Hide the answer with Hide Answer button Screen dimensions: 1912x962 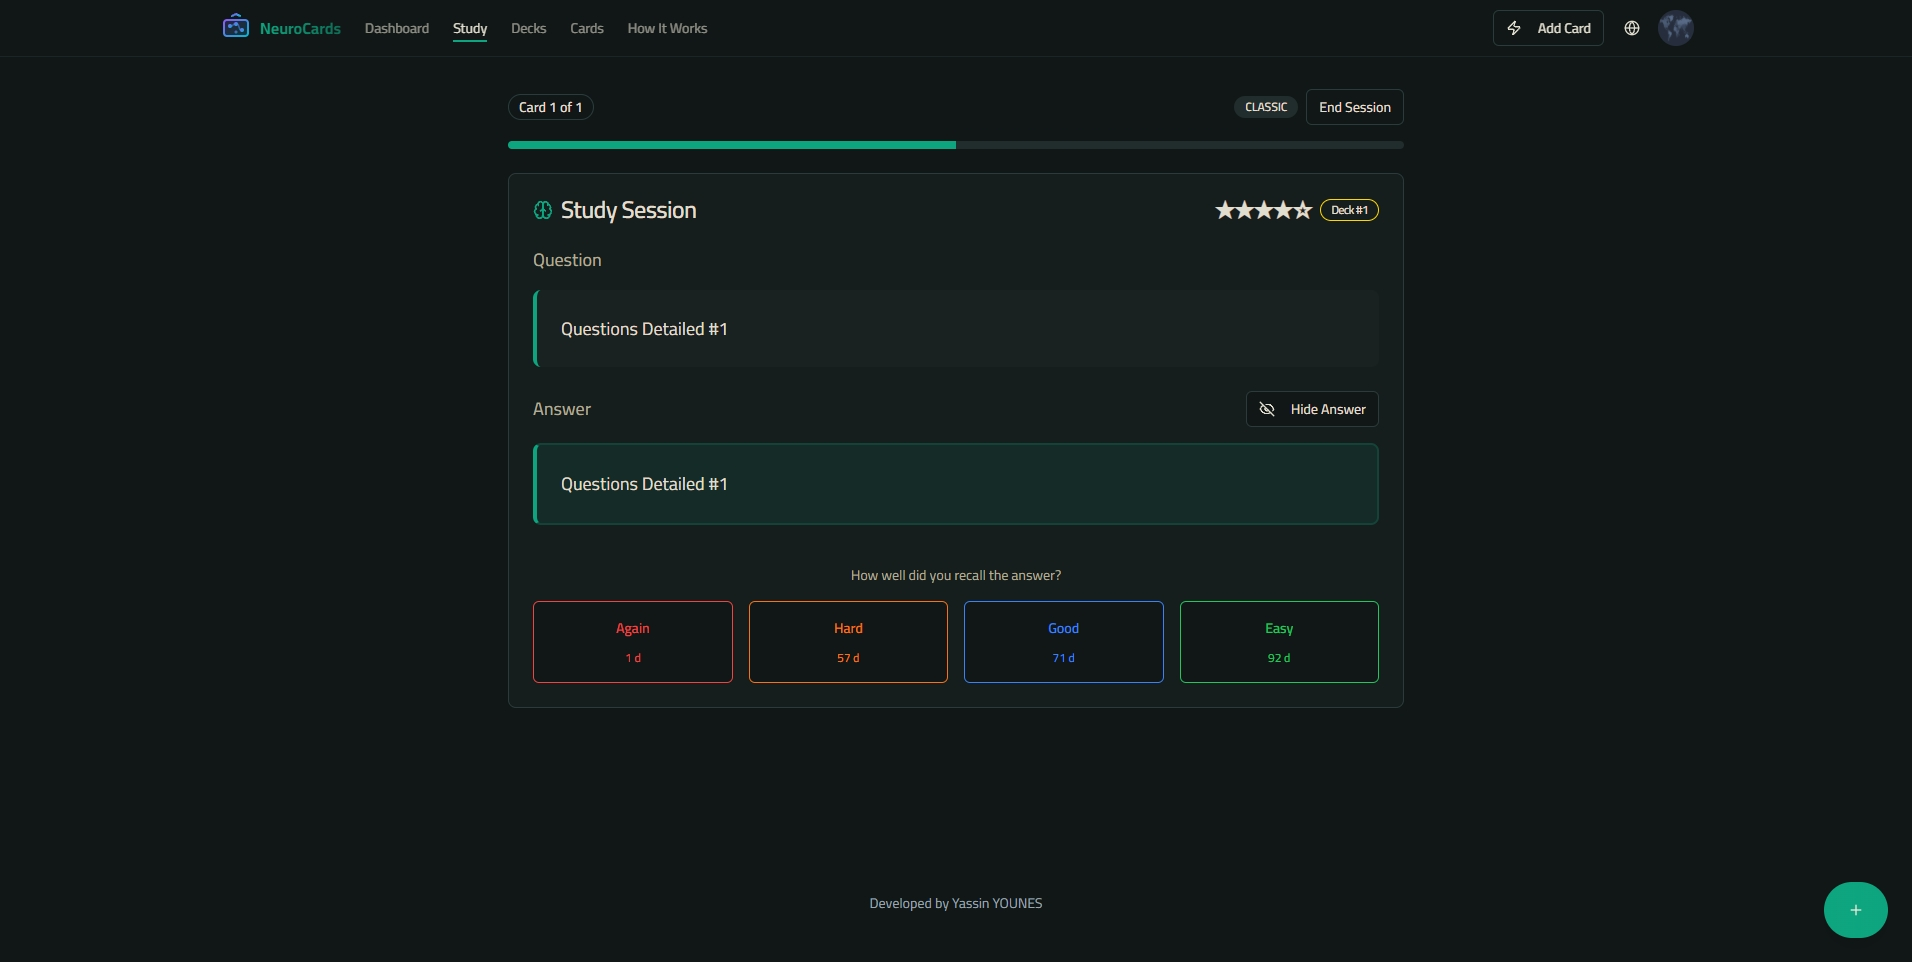tap(1312, 409)
